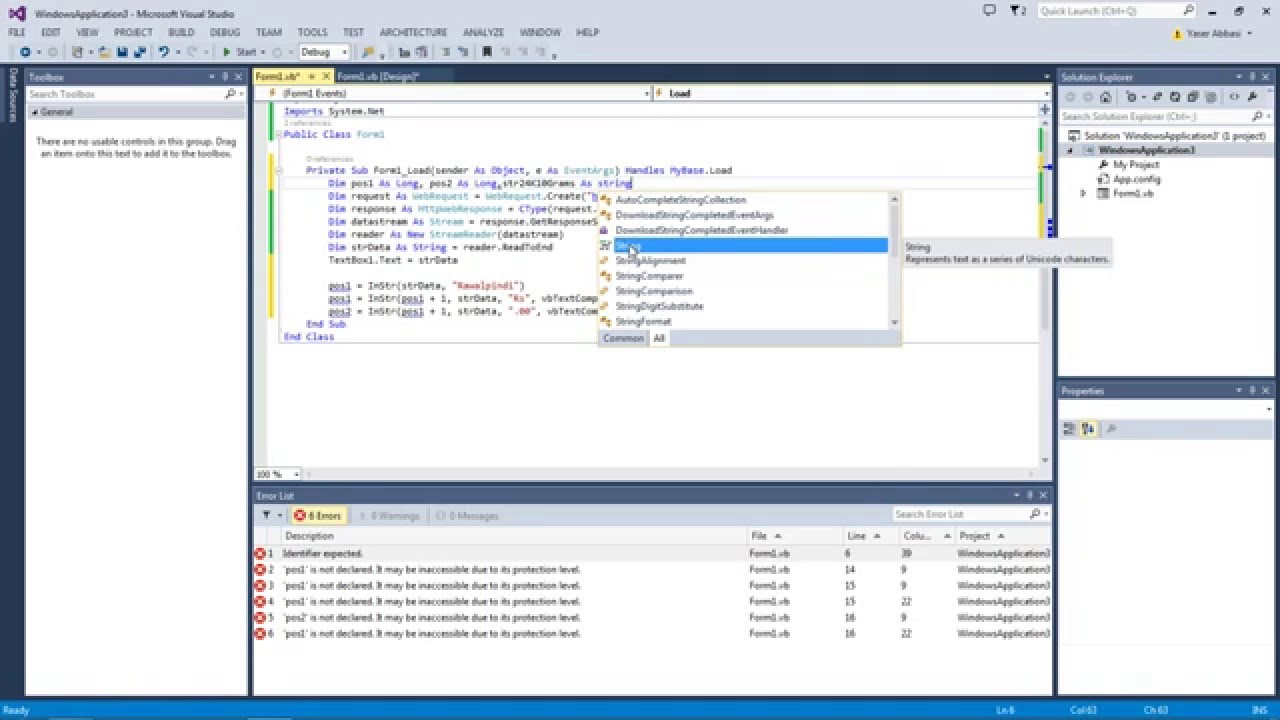Click the Undo toolbar icon

coord(164,52)
